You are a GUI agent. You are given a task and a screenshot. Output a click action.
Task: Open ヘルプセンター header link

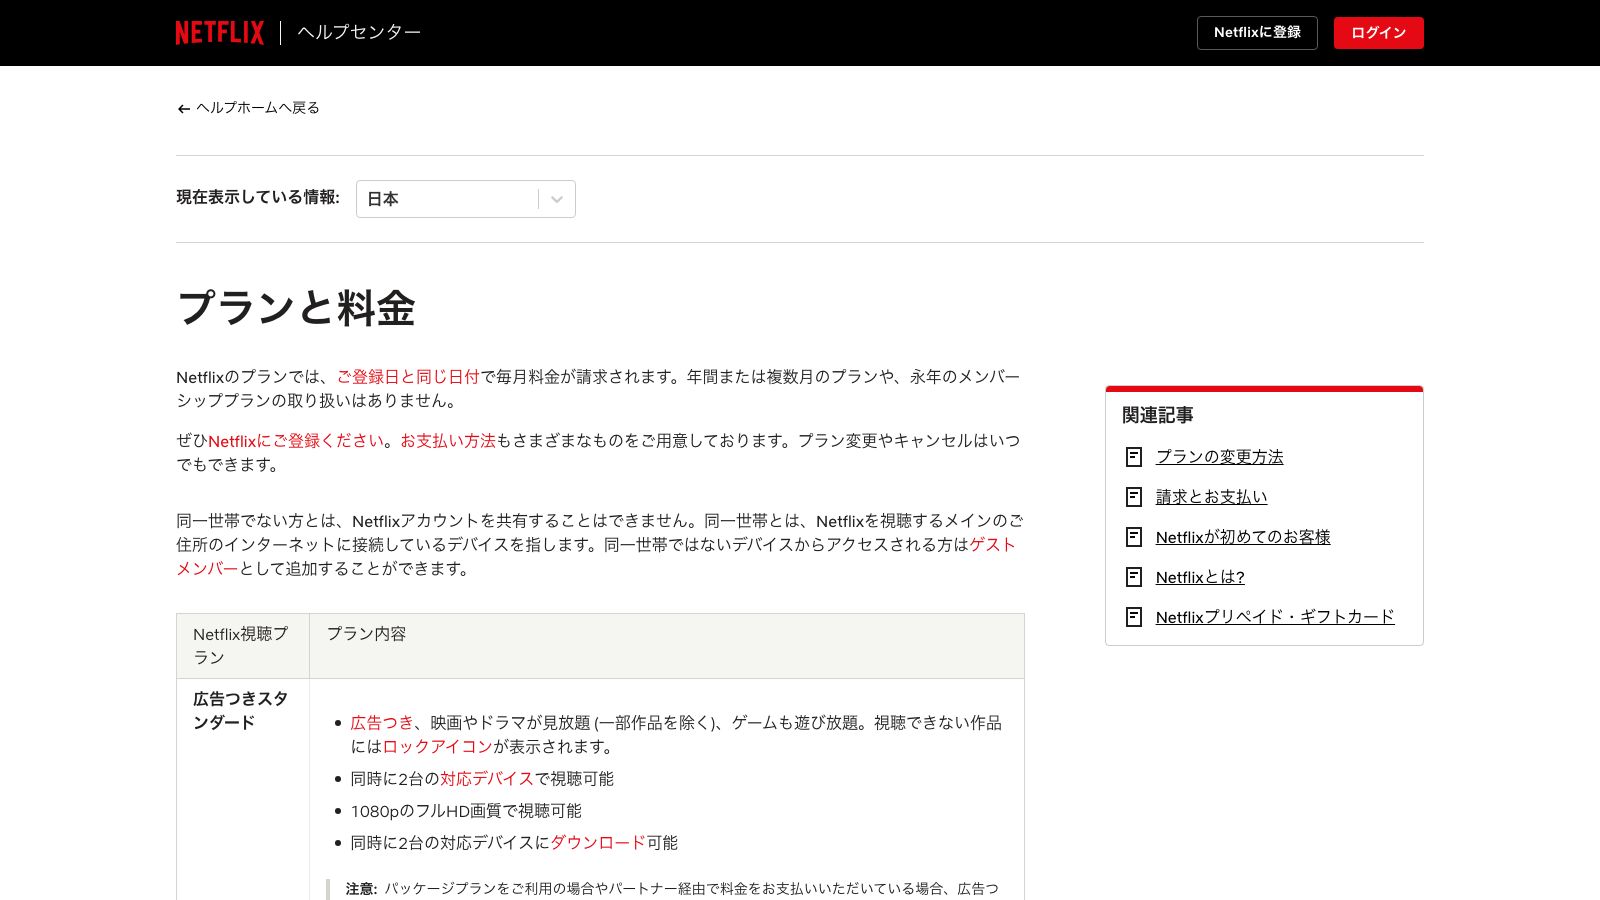(x=359, y=32)
